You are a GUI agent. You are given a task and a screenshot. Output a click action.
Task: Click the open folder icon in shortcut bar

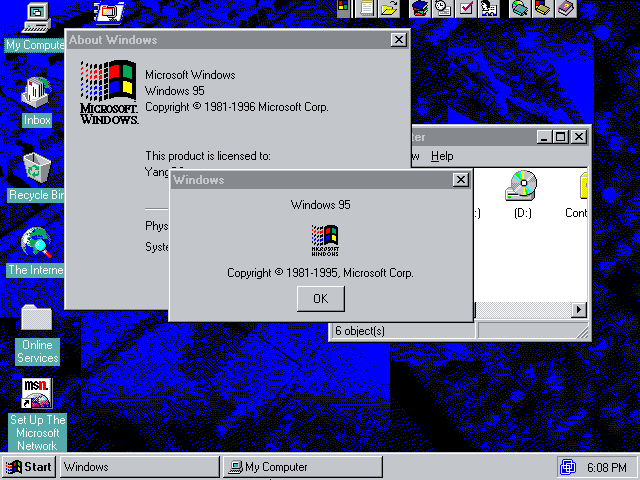(x=389, y=8)
